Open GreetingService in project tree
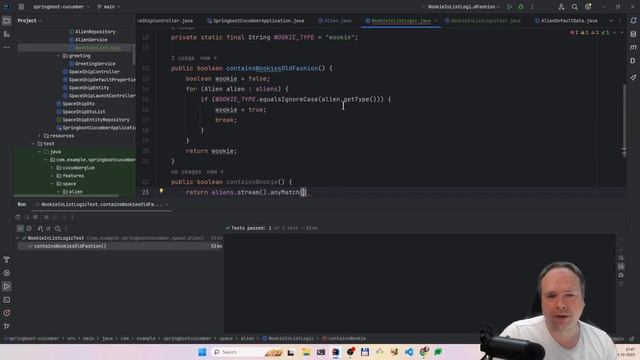The image size is (640, 360). [92, 64]
